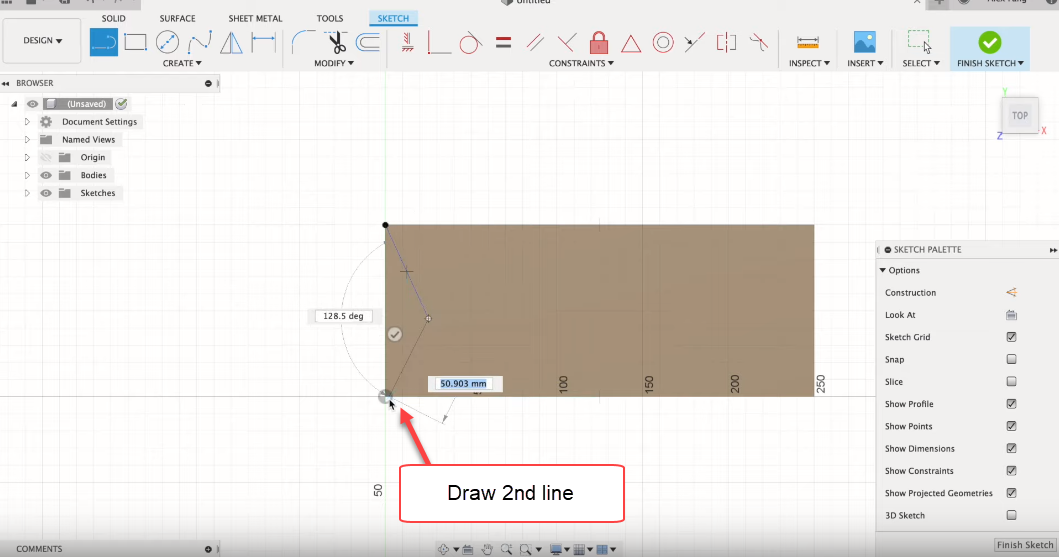Select the Center Diameter Circle tool
This screenshot has height=557, width=1059.
167,43
